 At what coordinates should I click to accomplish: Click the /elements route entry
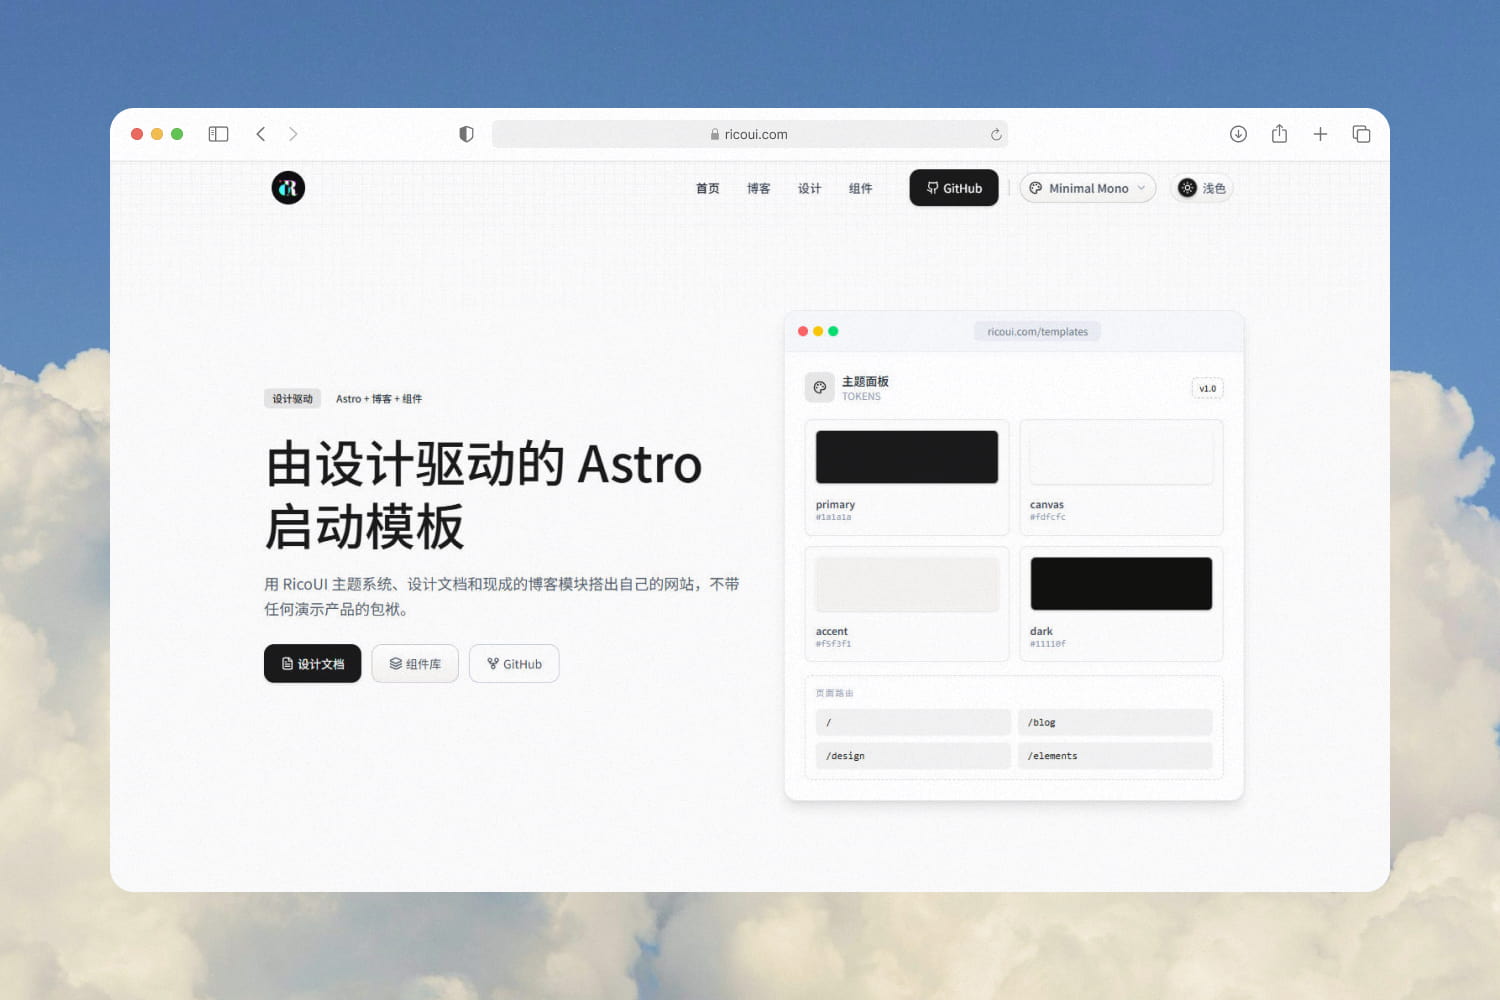tap(1115, 756)
